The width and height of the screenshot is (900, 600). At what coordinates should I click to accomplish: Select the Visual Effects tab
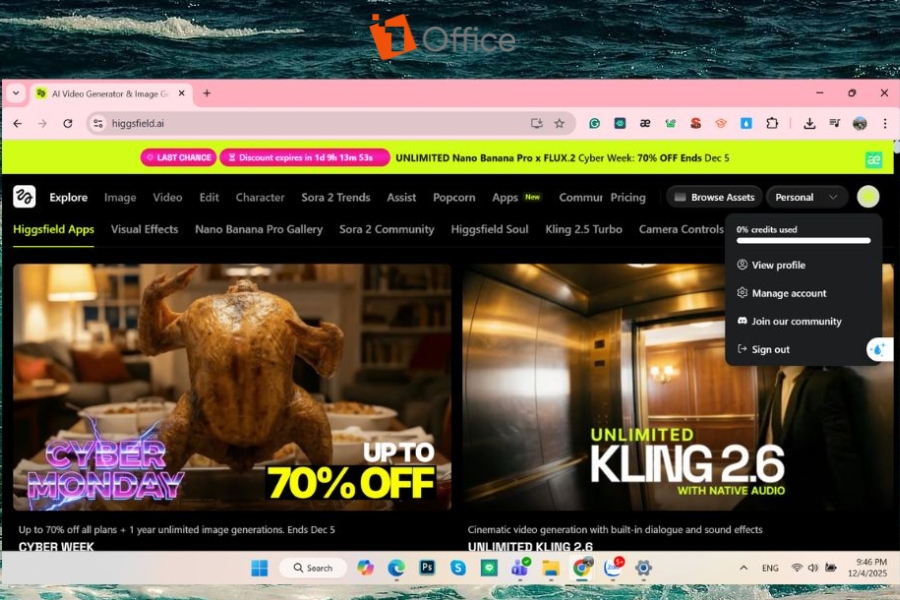[145, 229]
